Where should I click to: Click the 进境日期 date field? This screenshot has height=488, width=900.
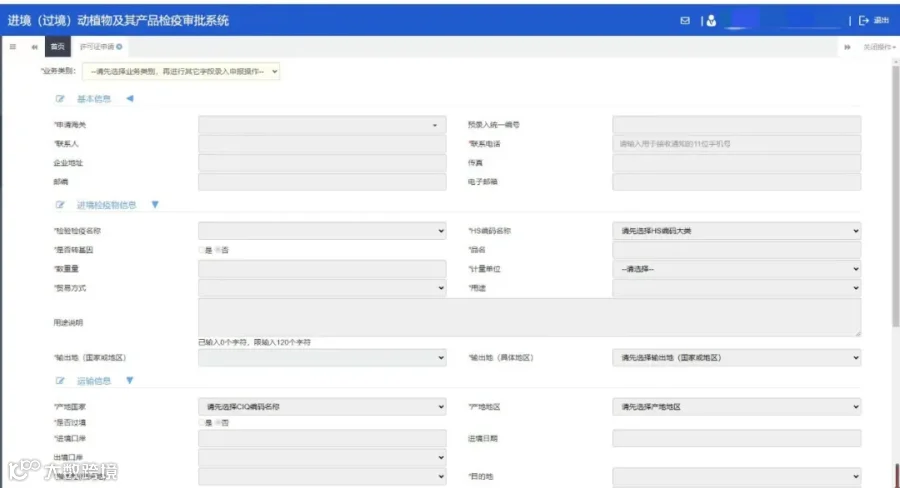736,438
